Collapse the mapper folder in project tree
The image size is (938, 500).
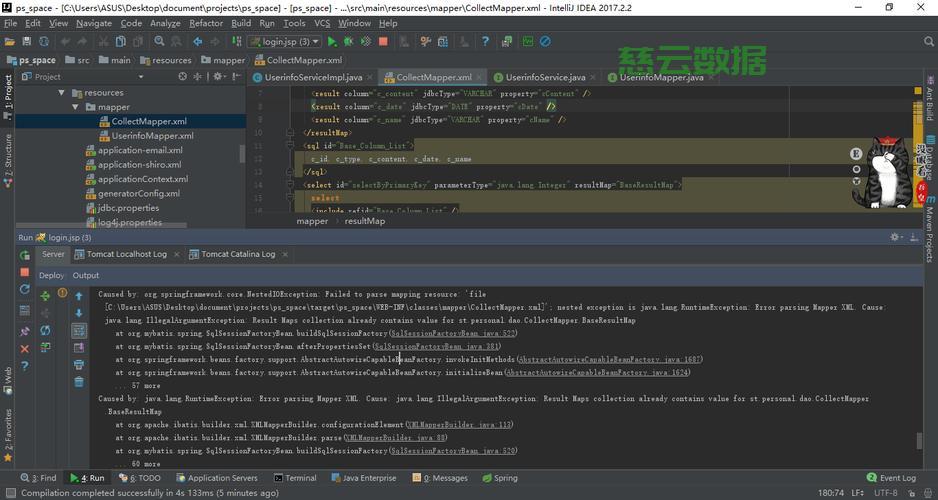89,107
